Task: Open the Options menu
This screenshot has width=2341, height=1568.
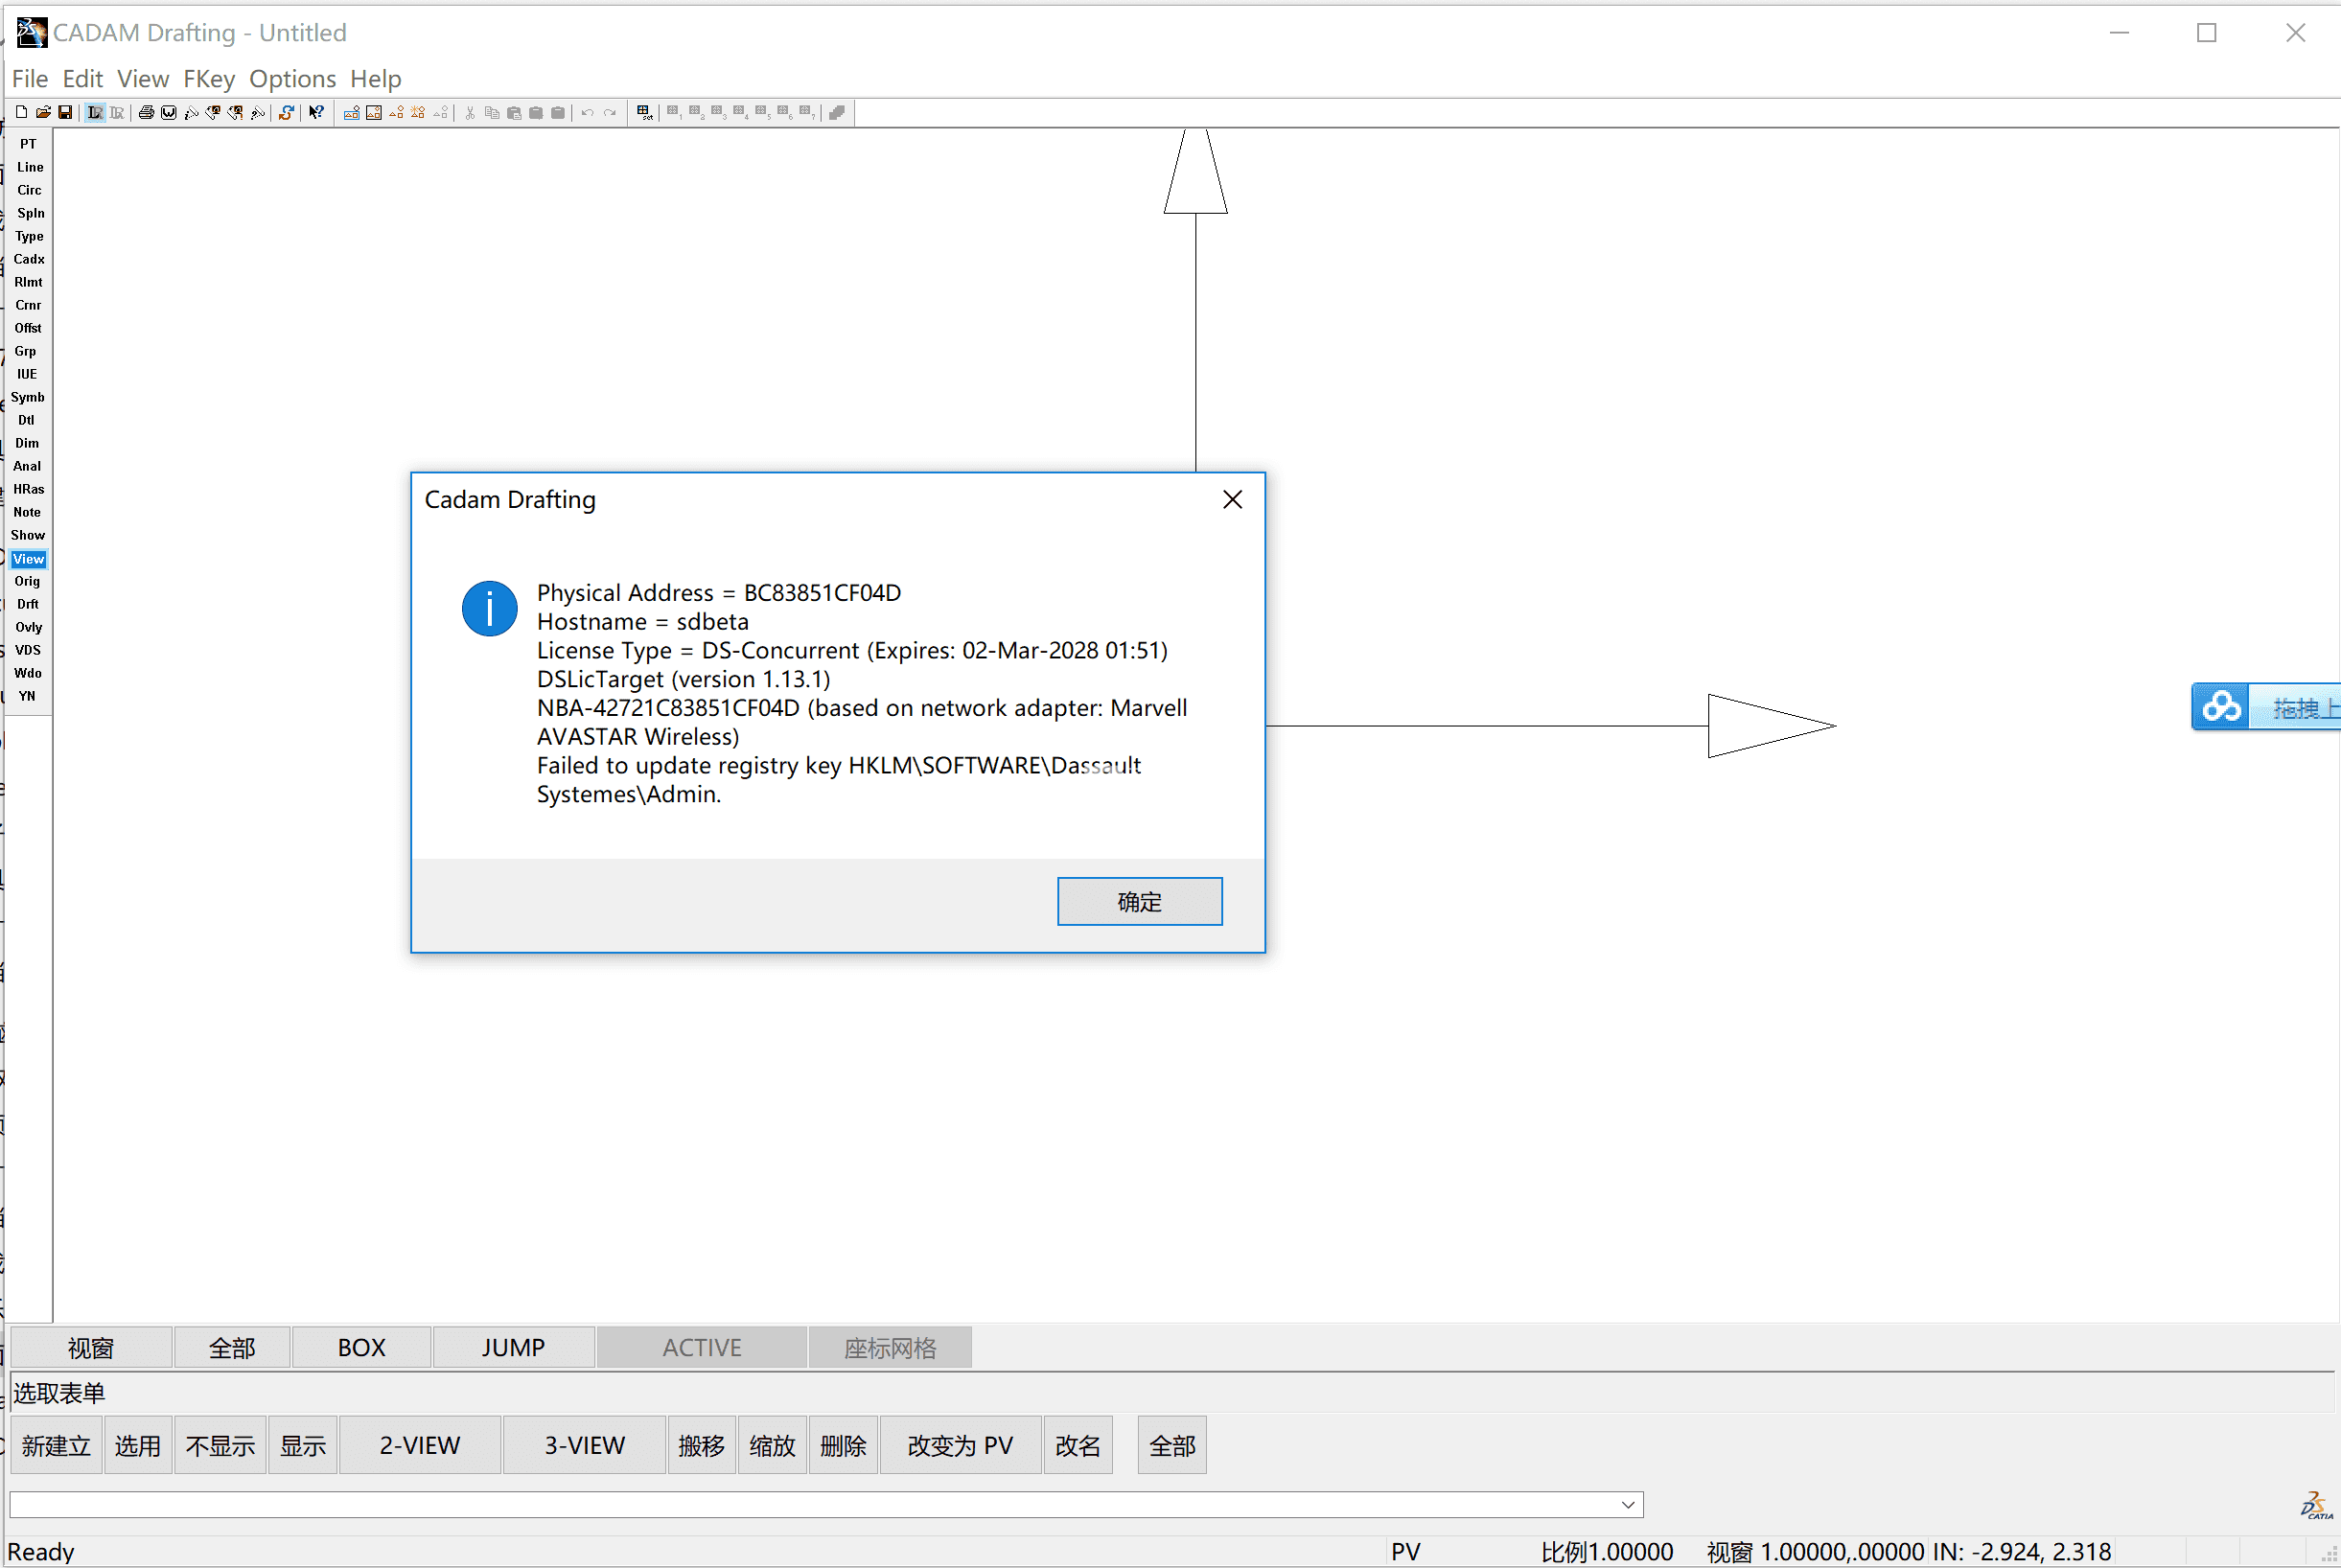Action: (292, 79)
